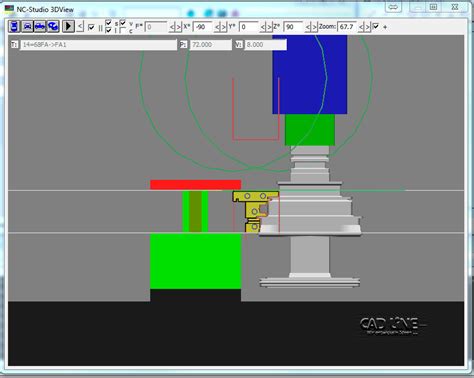Pause simulation with the '||' button
This screenshot has height=378, width=474.
click(x=100, y=28)
